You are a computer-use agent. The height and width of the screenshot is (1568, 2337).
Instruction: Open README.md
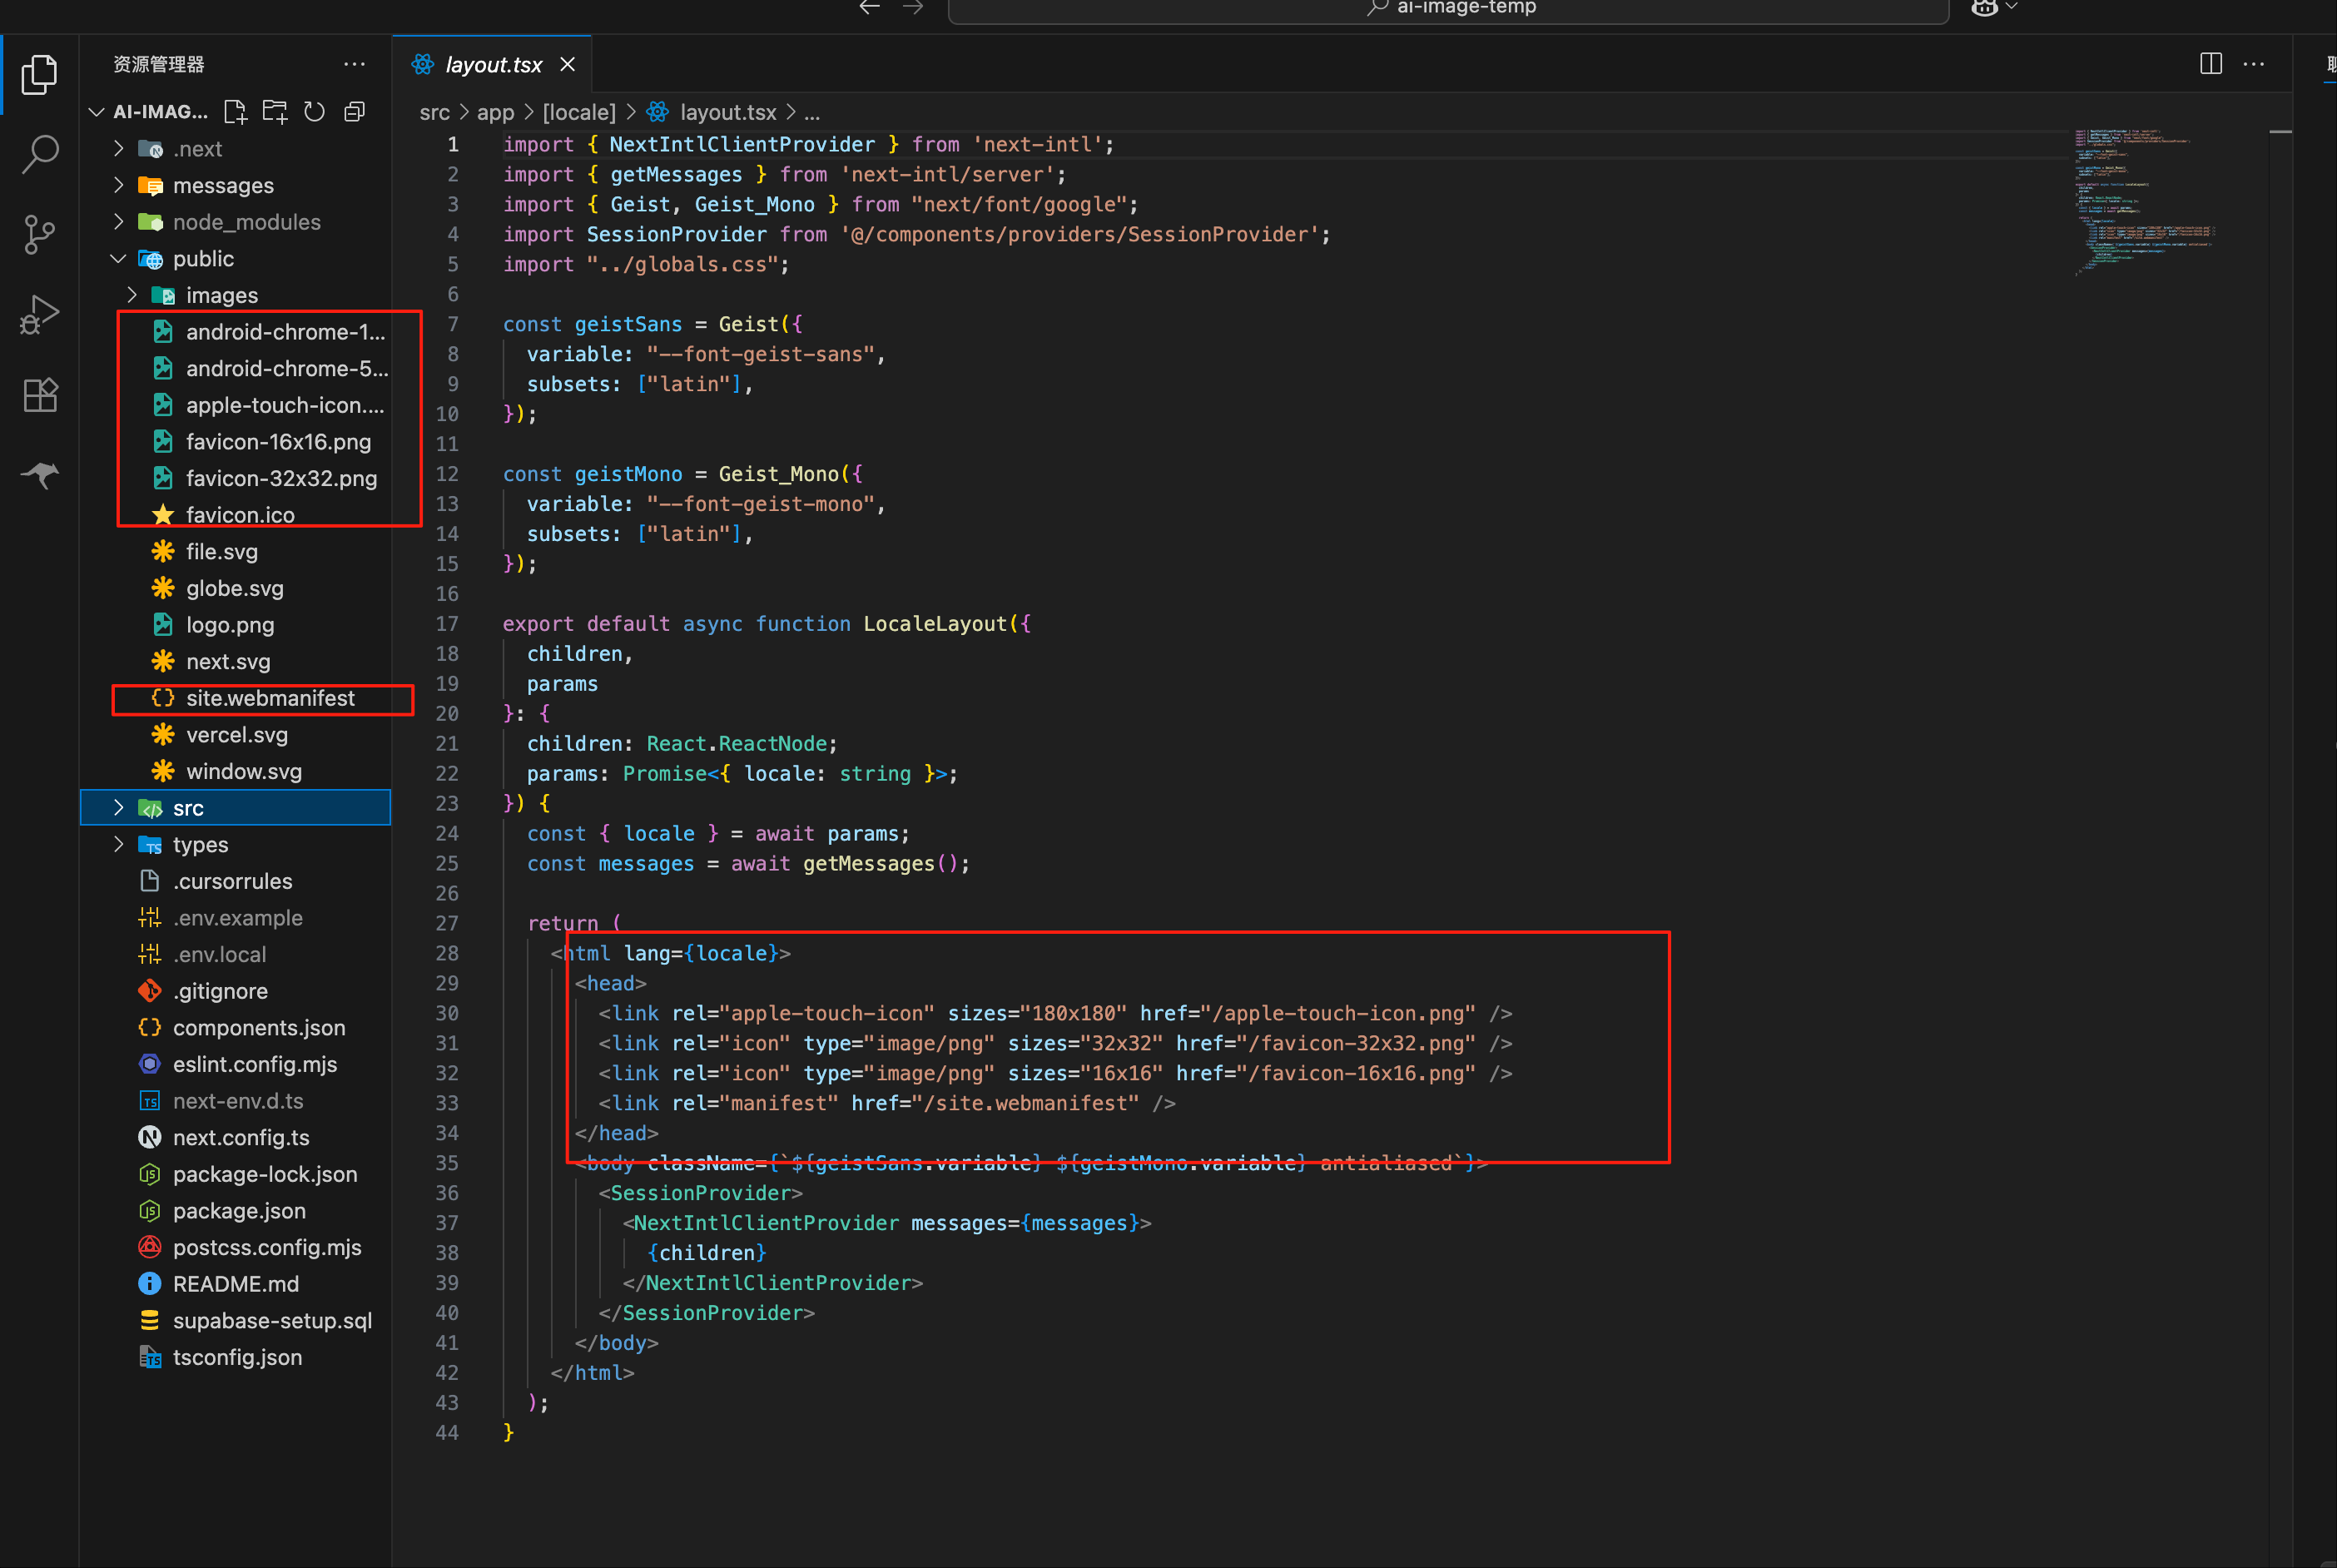(235, 1284)
